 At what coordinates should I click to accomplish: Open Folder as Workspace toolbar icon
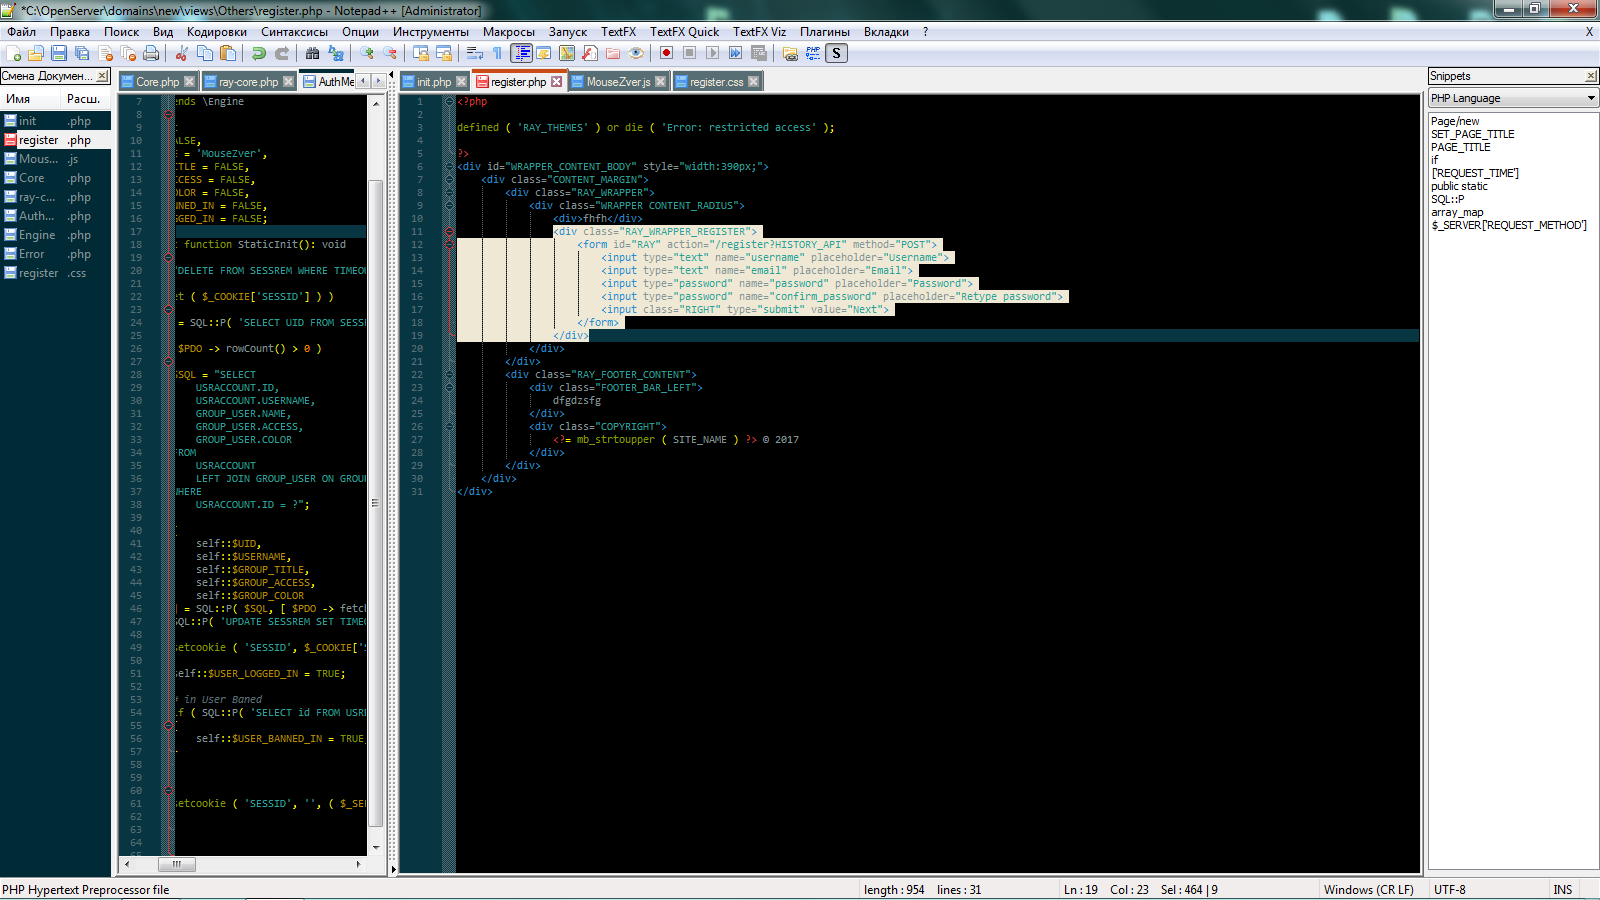(x=613, y=53)
